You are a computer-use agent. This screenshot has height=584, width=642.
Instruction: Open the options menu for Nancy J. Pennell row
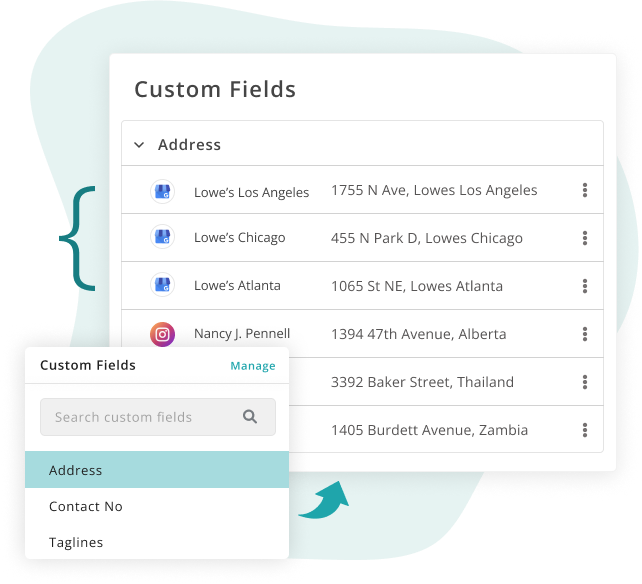tap(585, 334)
